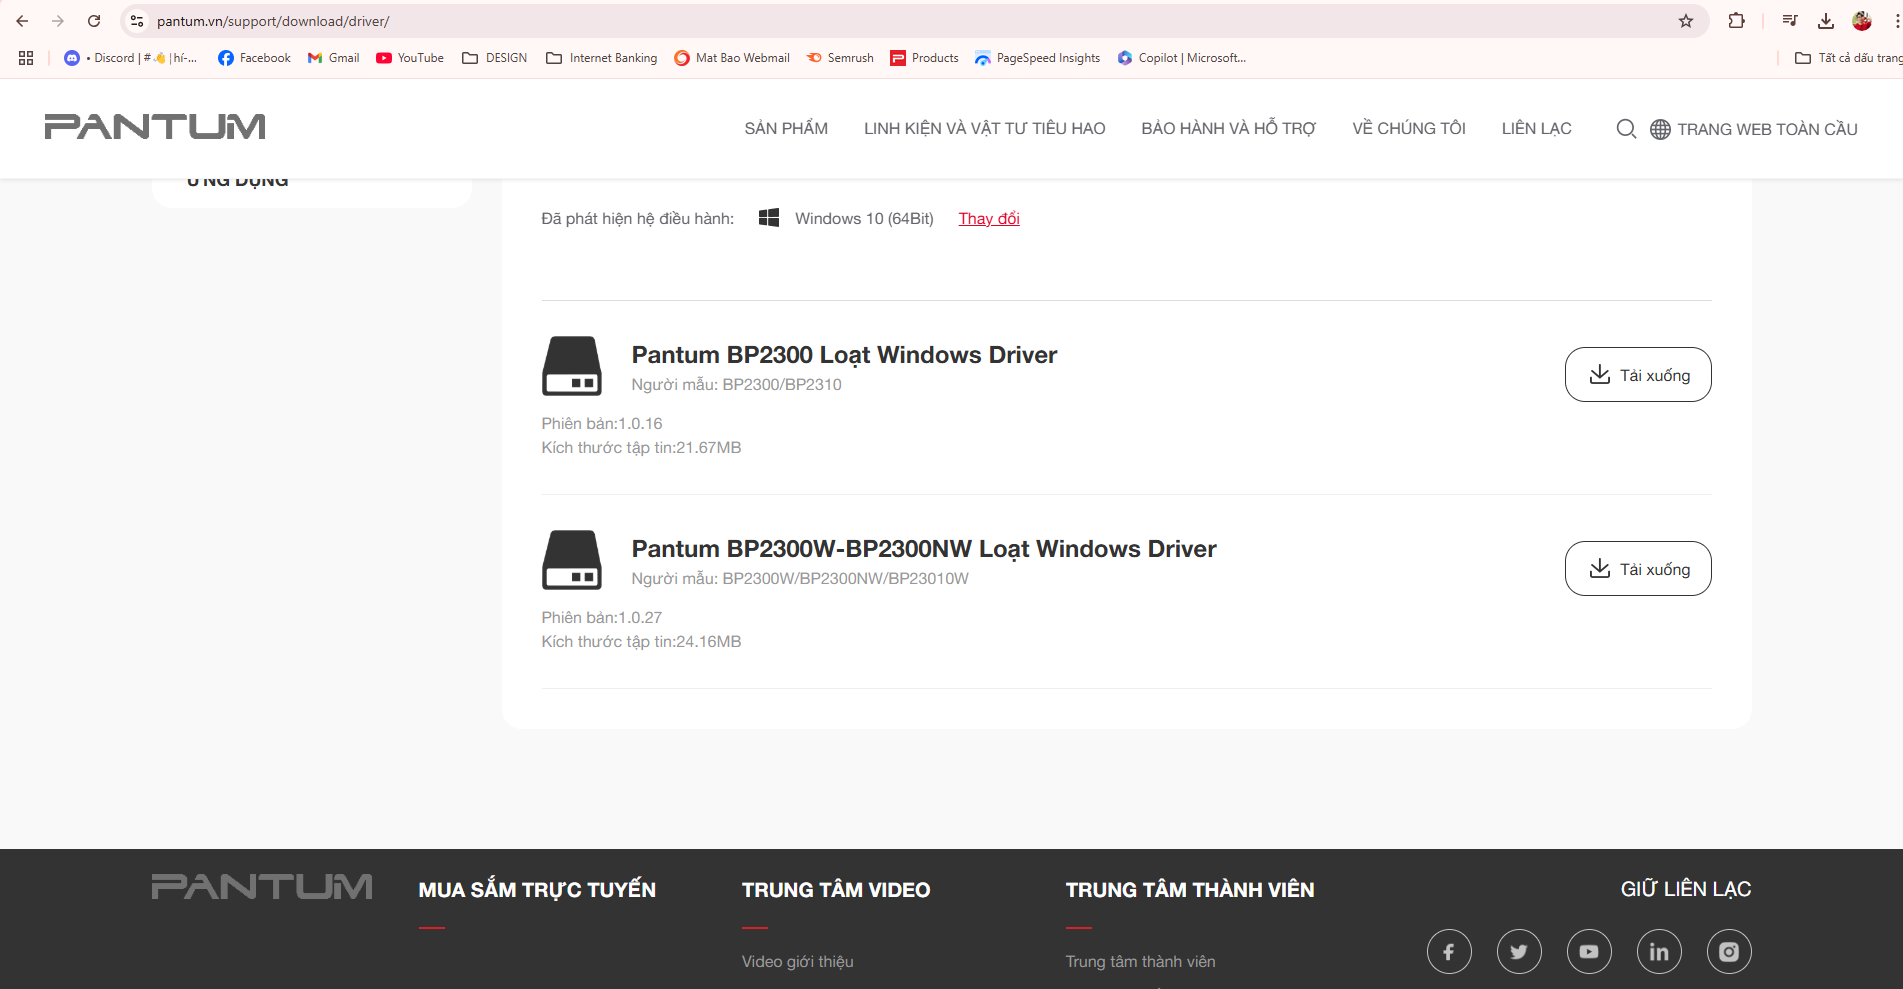
Task: Open the YouTube footer social icon
Action: (x=1588, y=952)
